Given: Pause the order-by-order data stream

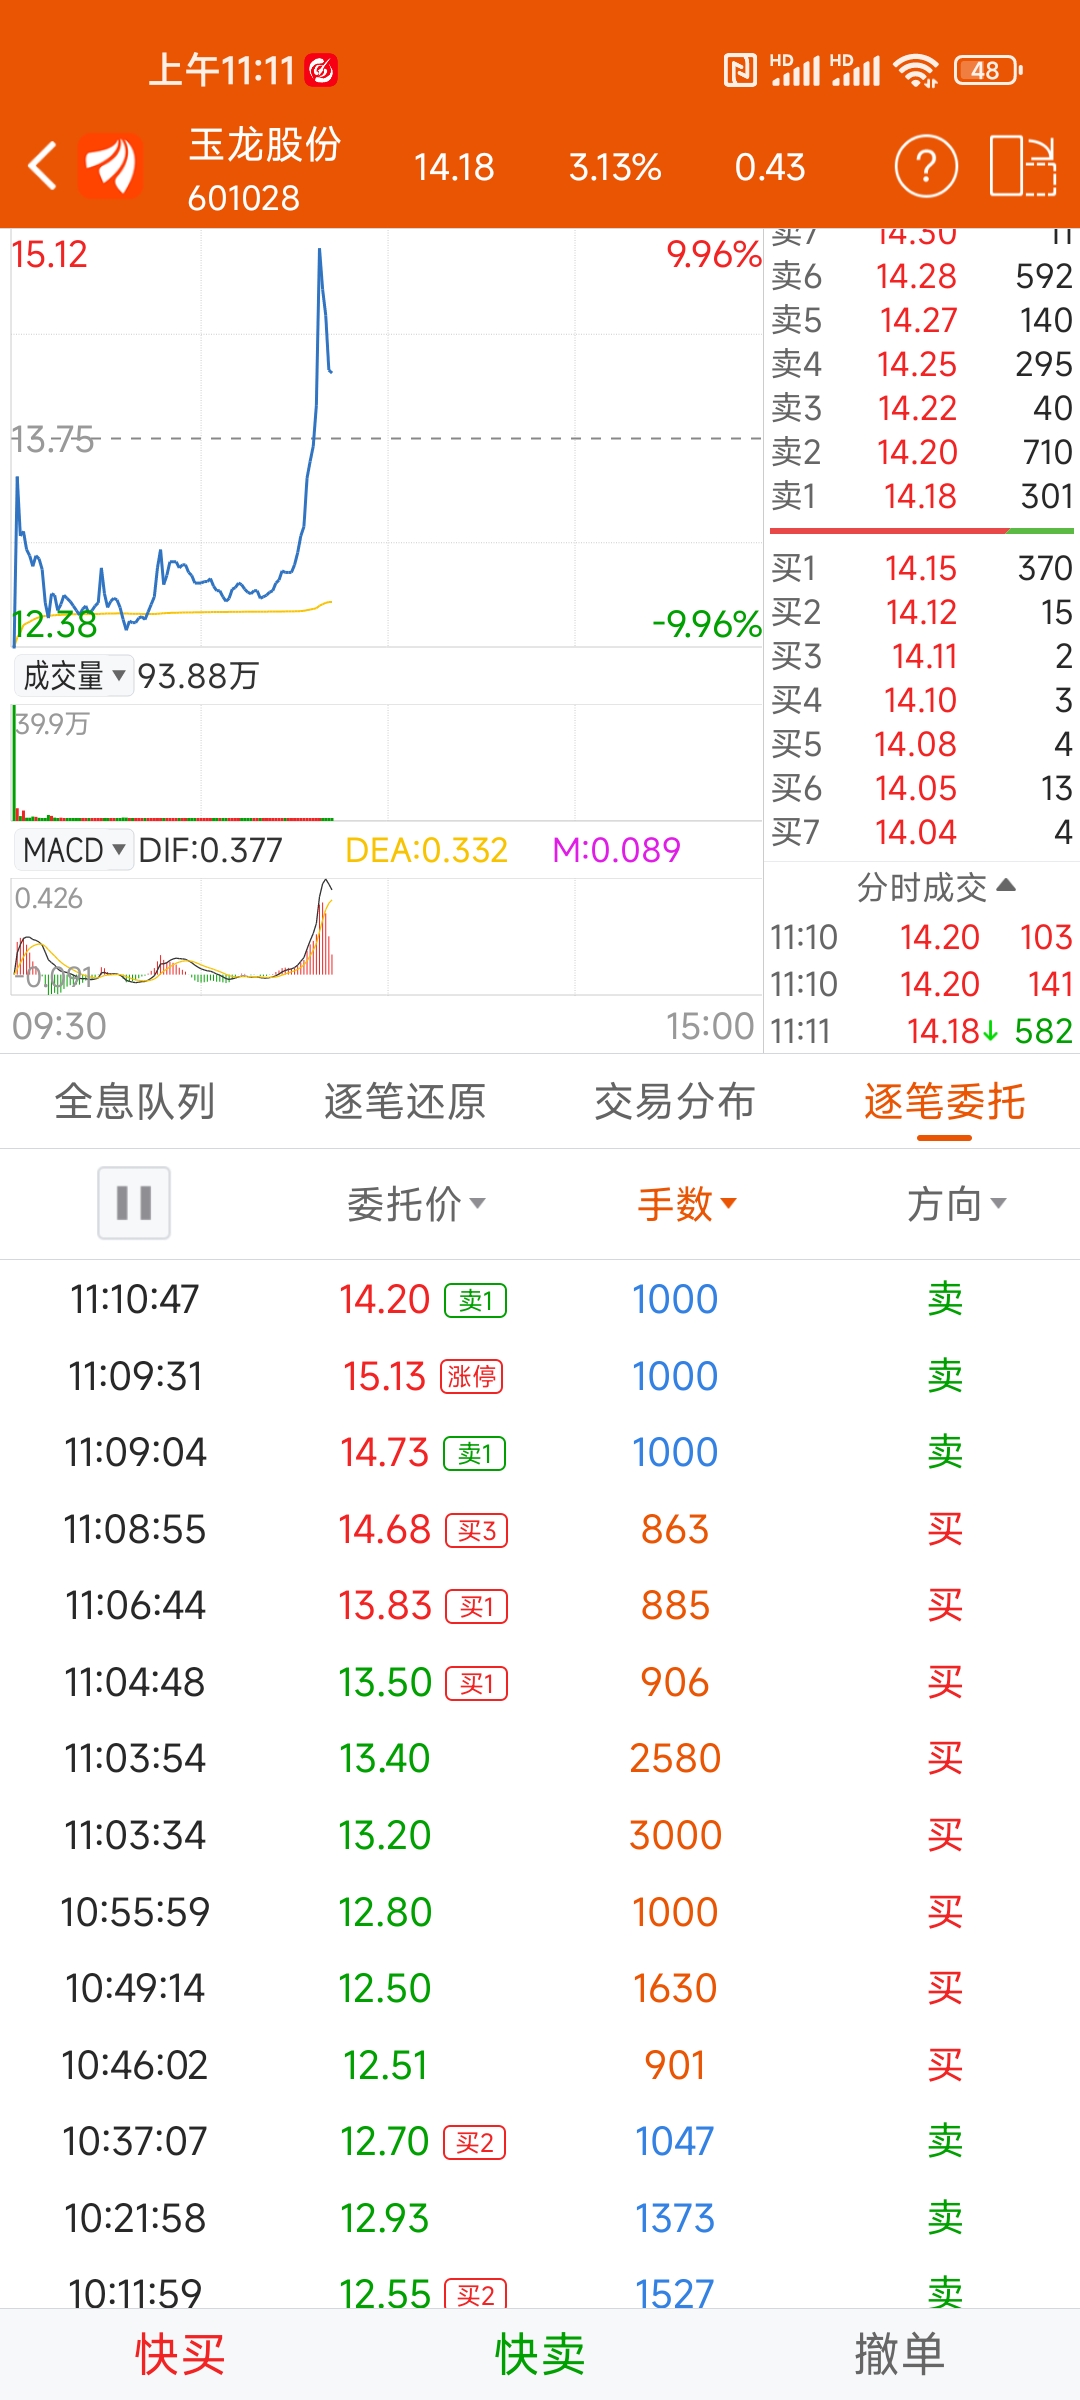Looking at the screenshot, I should pos(134,1203).
